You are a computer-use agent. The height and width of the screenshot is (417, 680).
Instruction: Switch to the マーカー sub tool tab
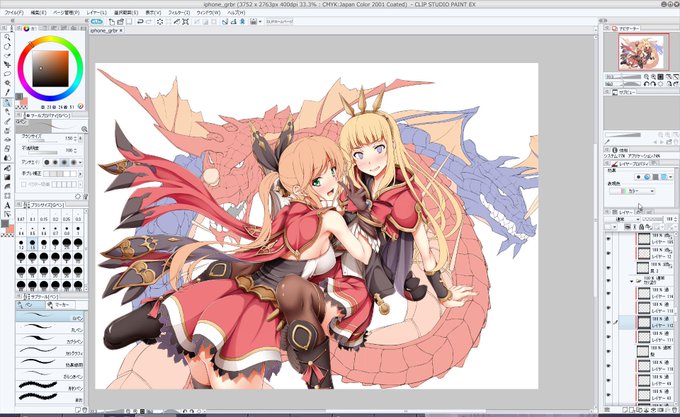point(61,305)
